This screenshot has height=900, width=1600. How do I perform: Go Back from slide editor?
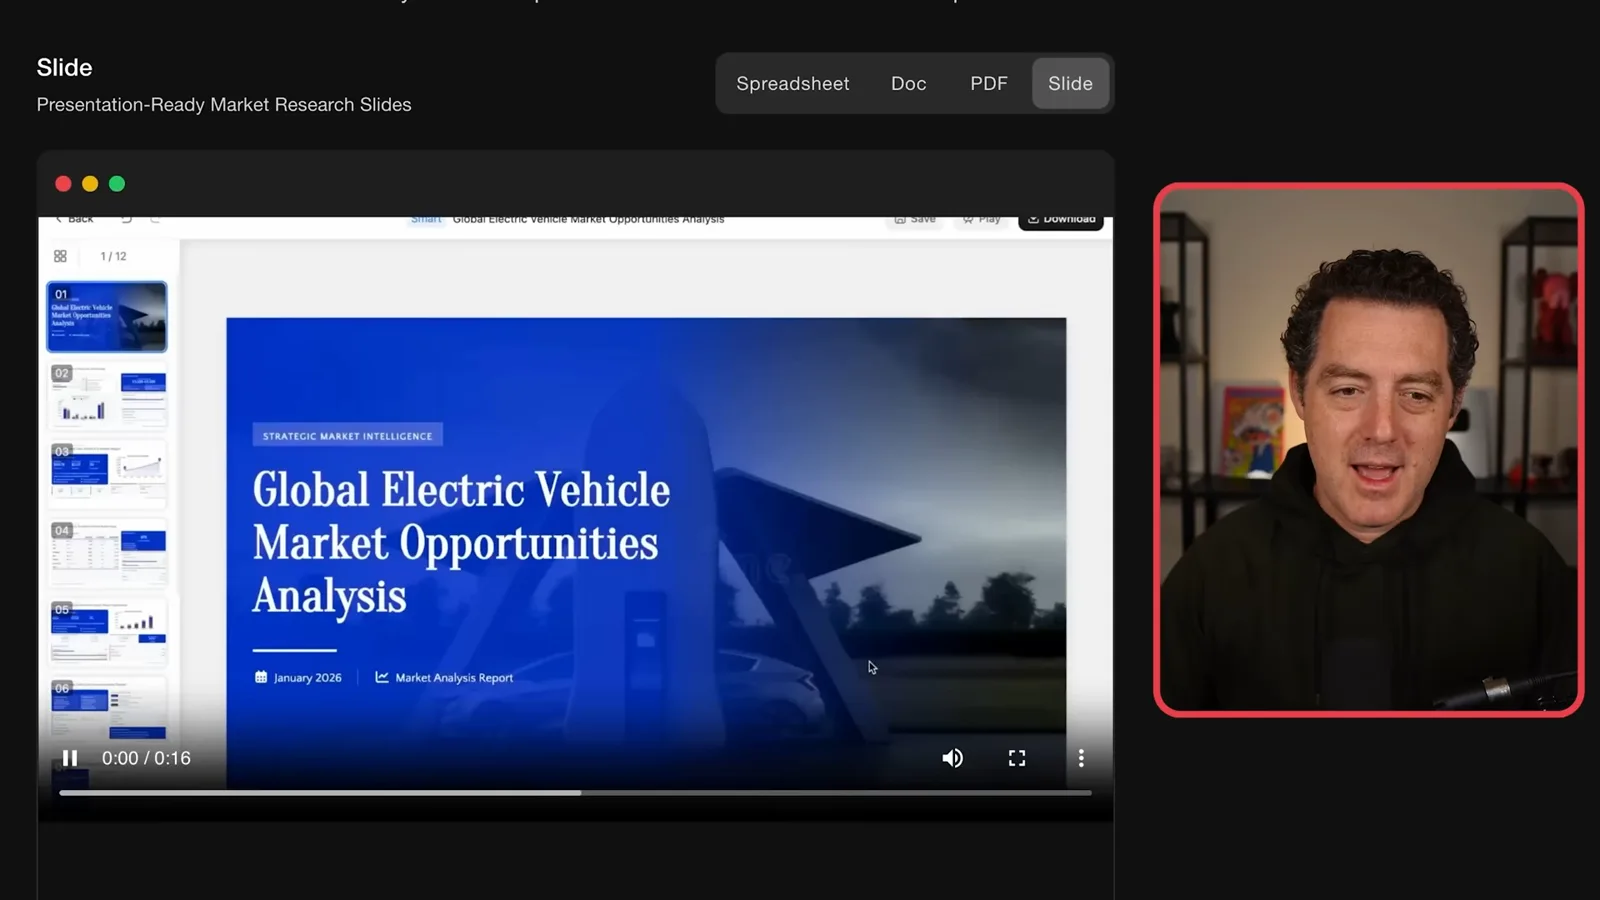pos(73,219)
